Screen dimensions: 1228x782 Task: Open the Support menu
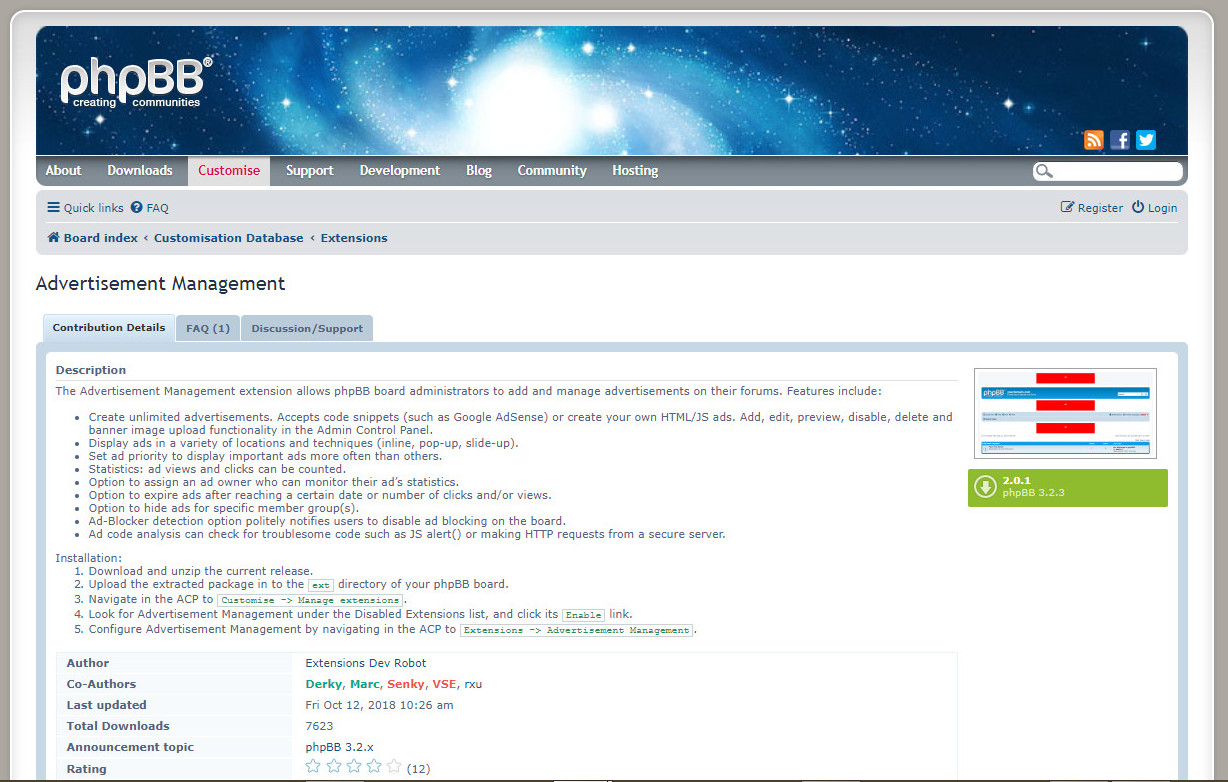310,171
